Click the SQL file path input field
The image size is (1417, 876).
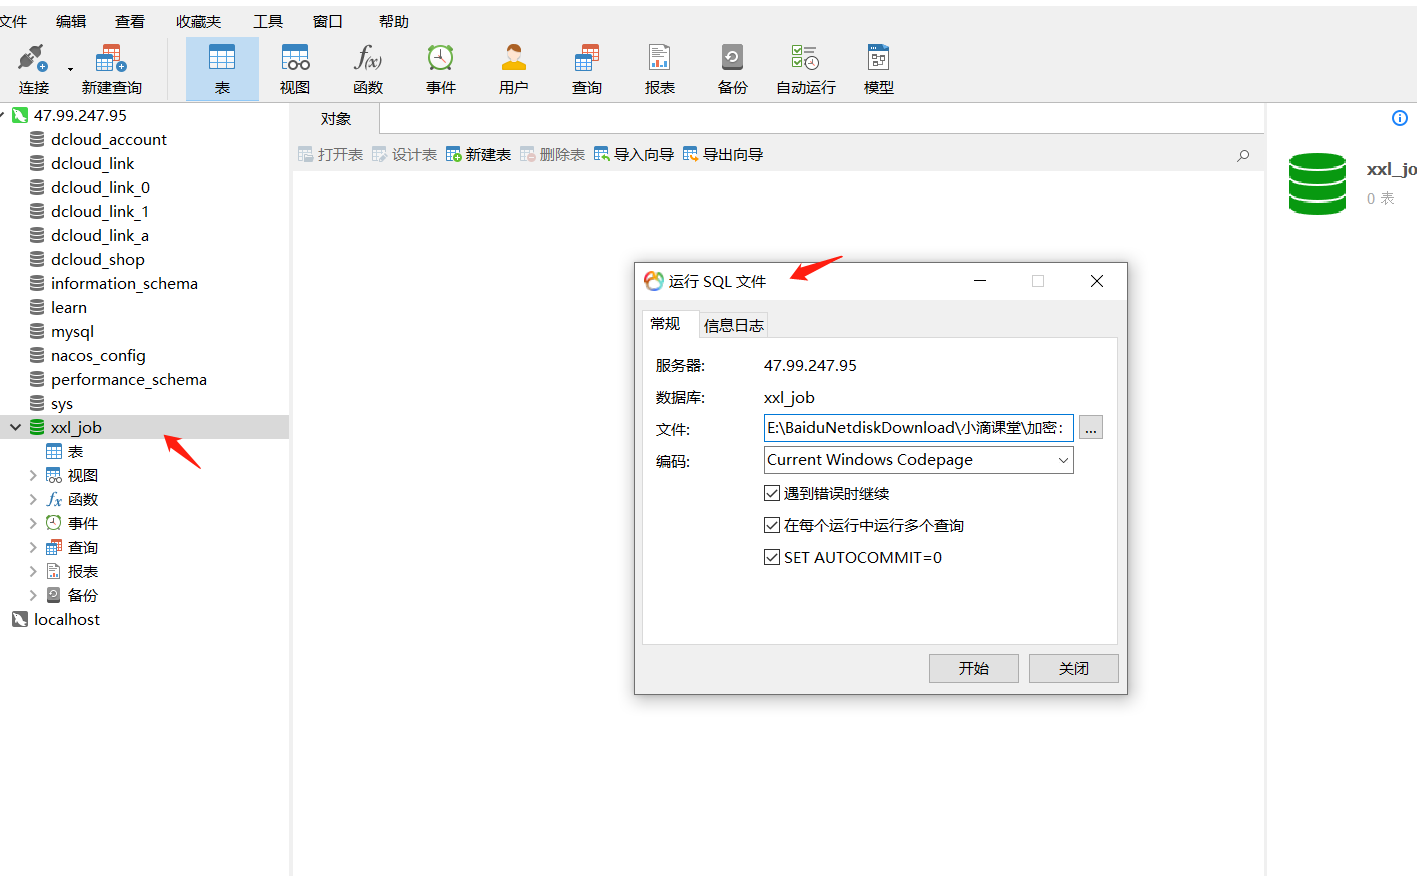coord(918,428)
